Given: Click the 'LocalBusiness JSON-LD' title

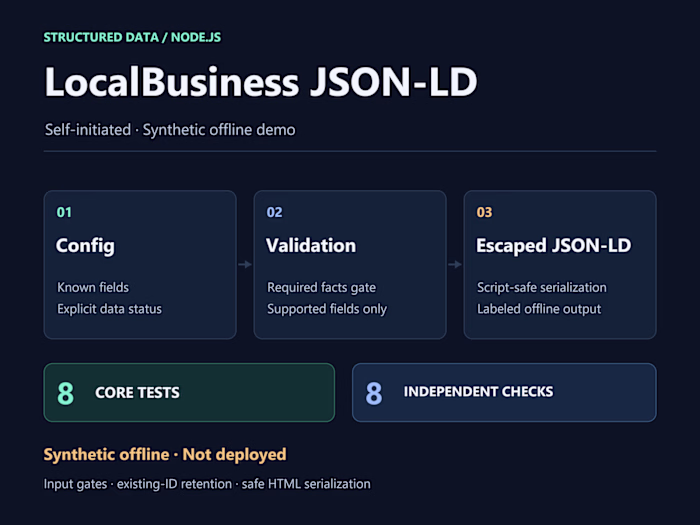Looking at the screenshot, I should (x=261, y=82).
